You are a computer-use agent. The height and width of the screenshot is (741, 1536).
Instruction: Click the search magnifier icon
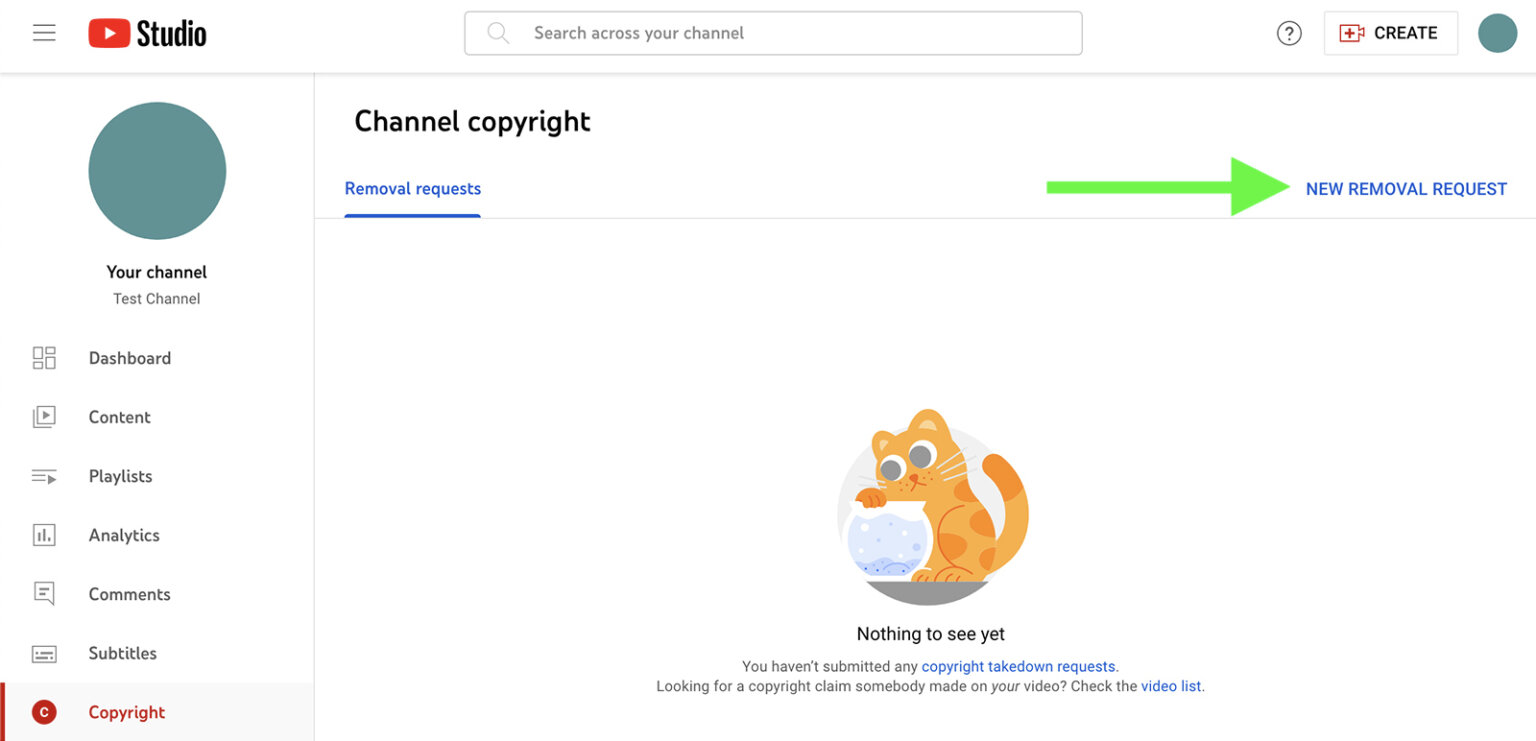497,33
